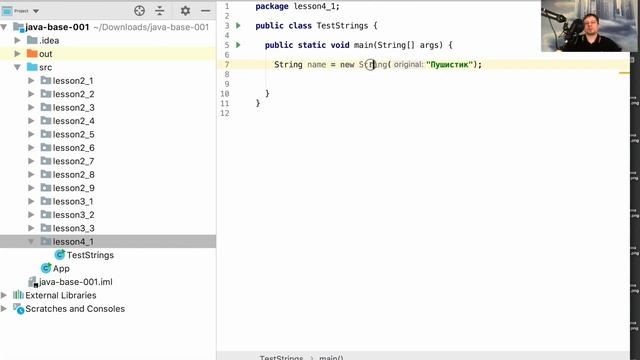Click the iml file icon
This screenshot has height=360, width=640.
point(33,282)
